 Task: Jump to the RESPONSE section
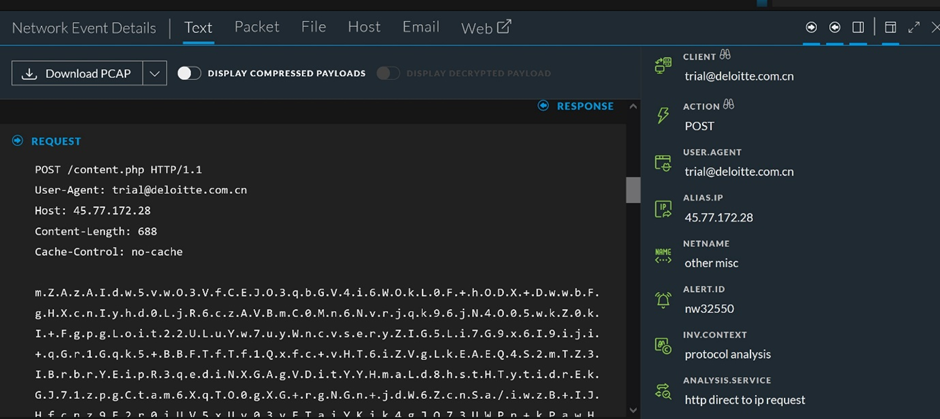pyautogui.click(x=576, y=106)
